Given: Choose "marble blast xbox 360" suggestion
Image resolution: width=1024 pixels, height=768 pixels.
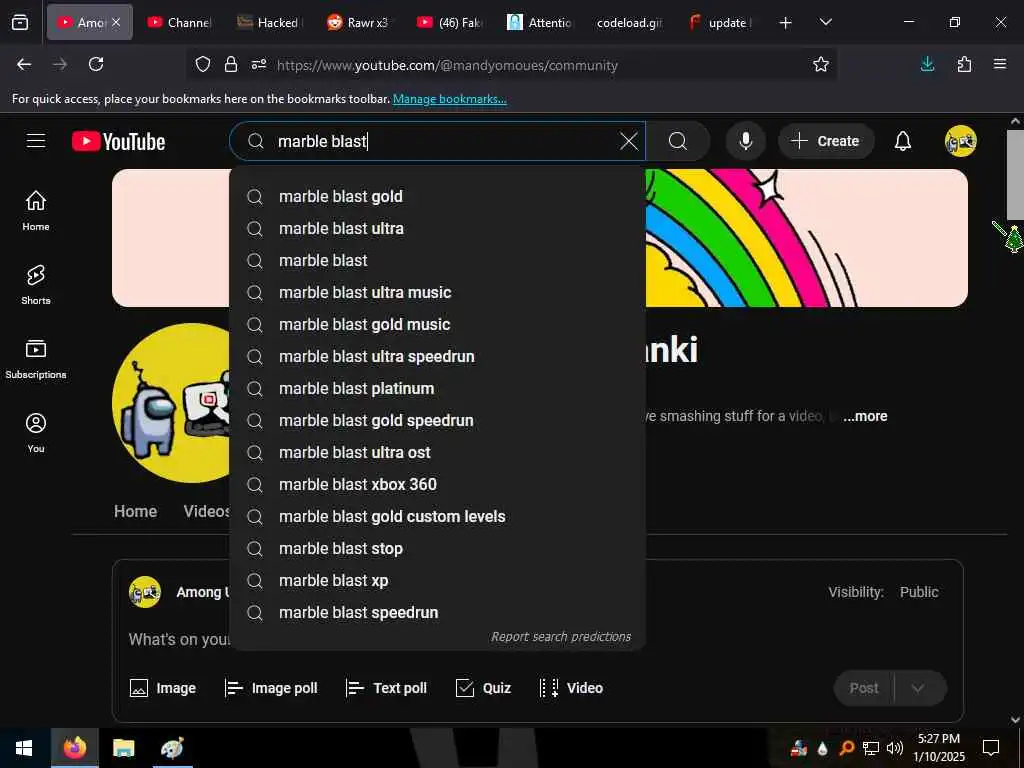Looking at the screenshot, I should [x=438, y=485].
